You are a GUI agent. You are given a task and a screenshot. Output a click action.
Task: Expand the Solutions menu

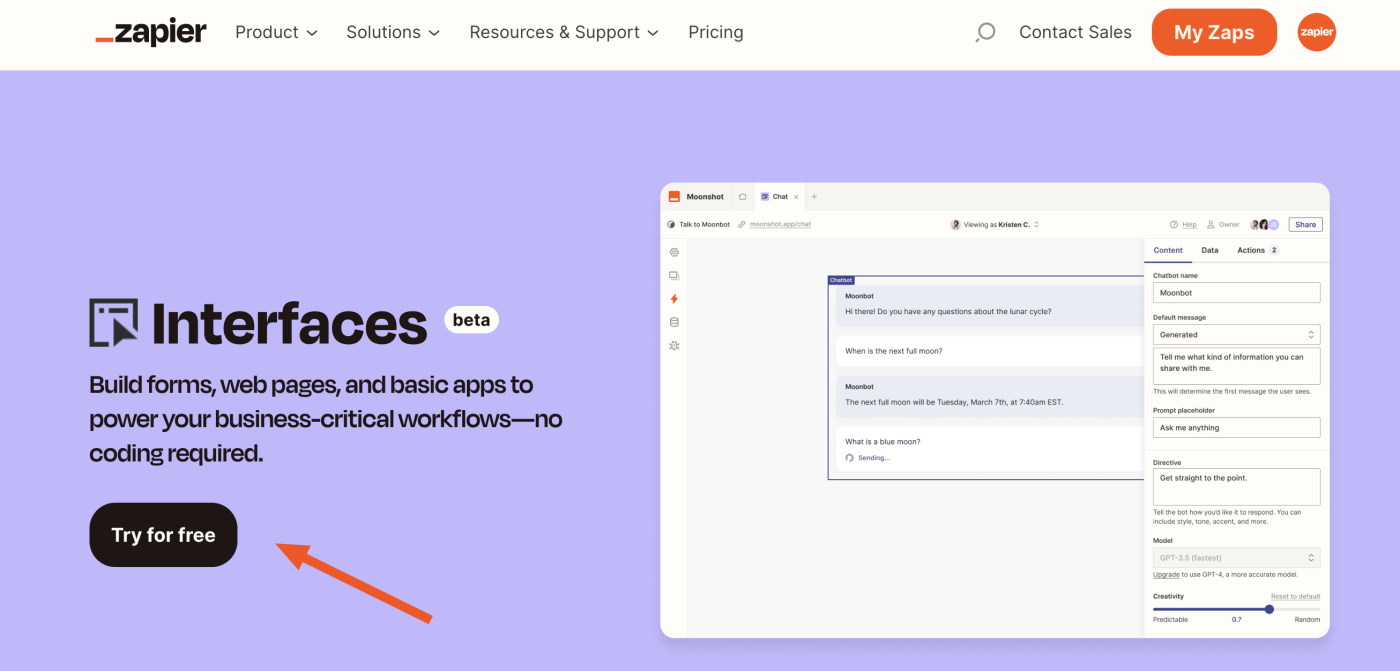(x=393, y=32)
